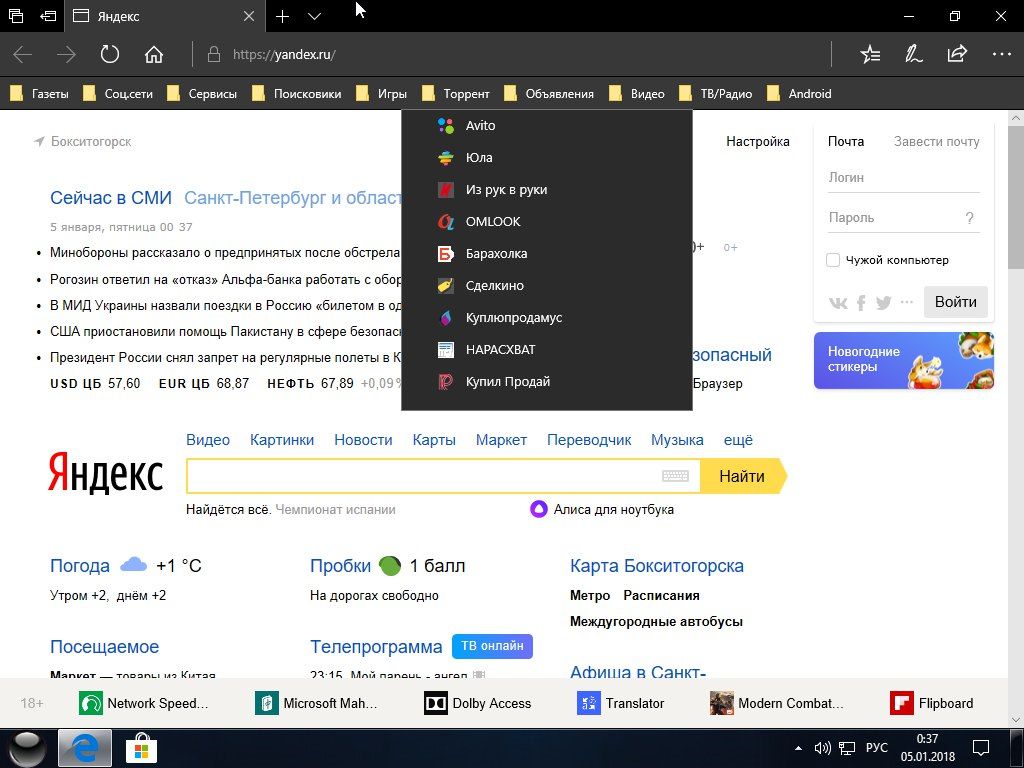Open the Завести почту link
This screenshot has height=768, width=1024.
pyautogui.click(x=936, y=141)
